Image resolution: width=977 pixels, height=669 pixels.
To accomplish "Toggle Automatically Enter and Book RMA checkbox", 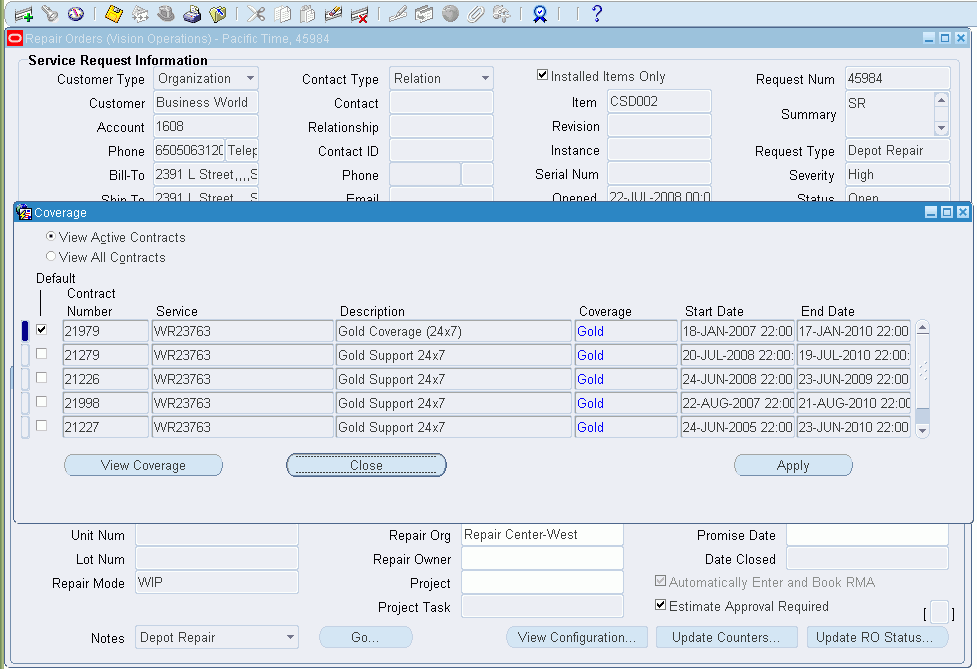I will pos(660,581).
